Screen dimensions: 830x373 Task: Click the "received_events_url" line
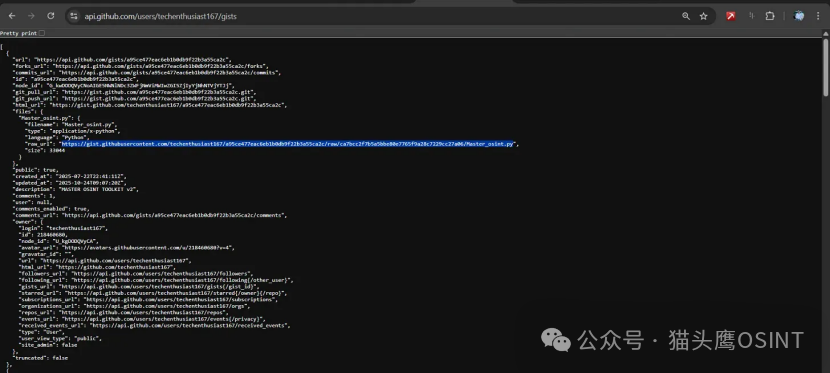(x=155, y=325)
